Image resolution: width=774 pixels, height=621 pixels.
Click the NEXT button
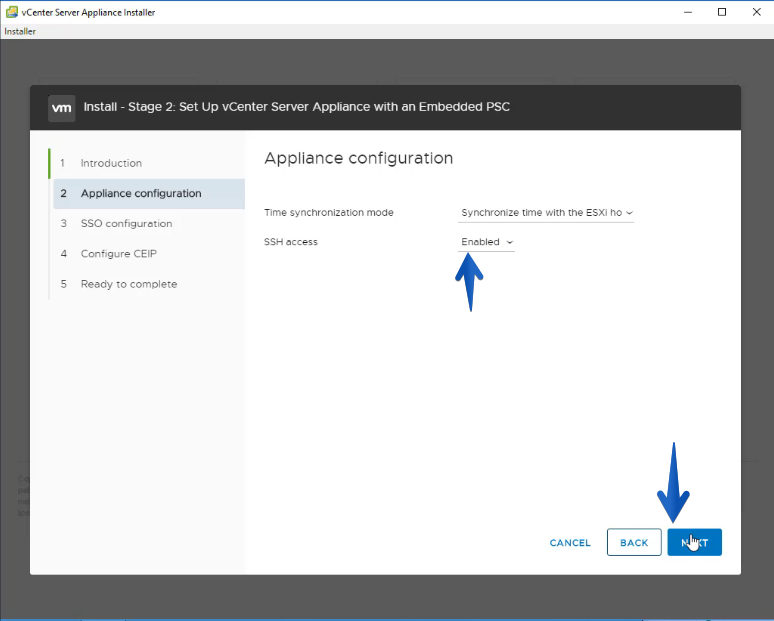pyautogui.click(x=695, y=543)
